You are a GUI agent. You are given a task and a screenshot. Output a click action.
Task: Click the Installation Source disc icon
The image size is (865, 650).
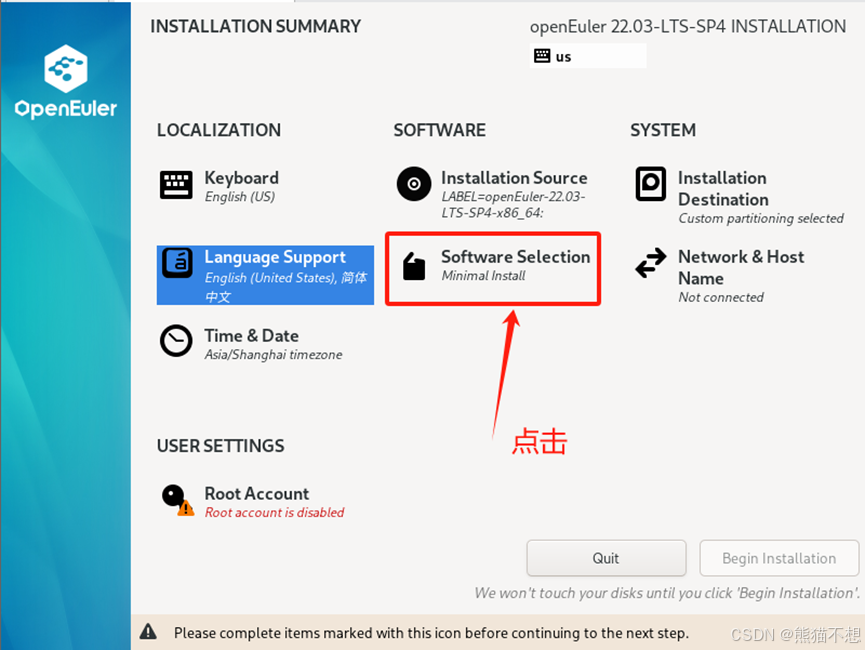click(x=413, y=184)
